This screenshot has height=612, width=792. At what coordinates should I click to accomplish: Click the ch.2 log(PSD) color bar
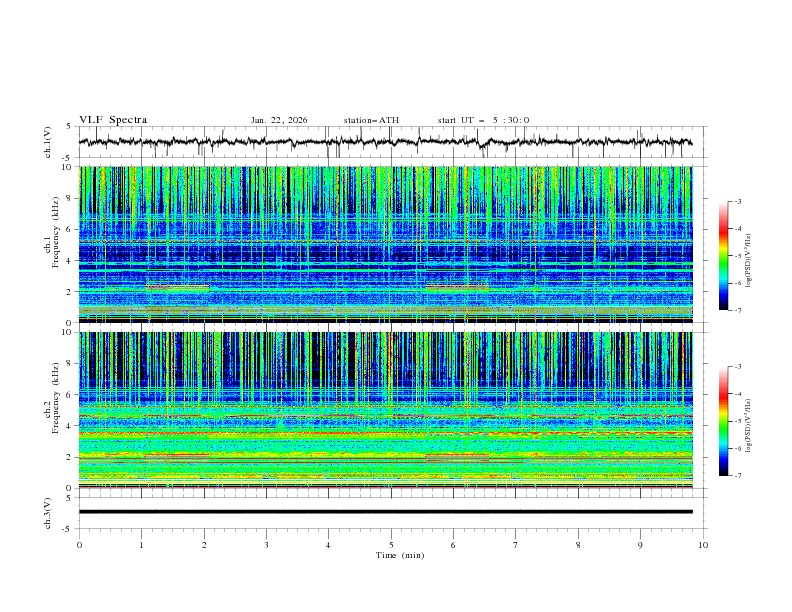click(723, 421)
